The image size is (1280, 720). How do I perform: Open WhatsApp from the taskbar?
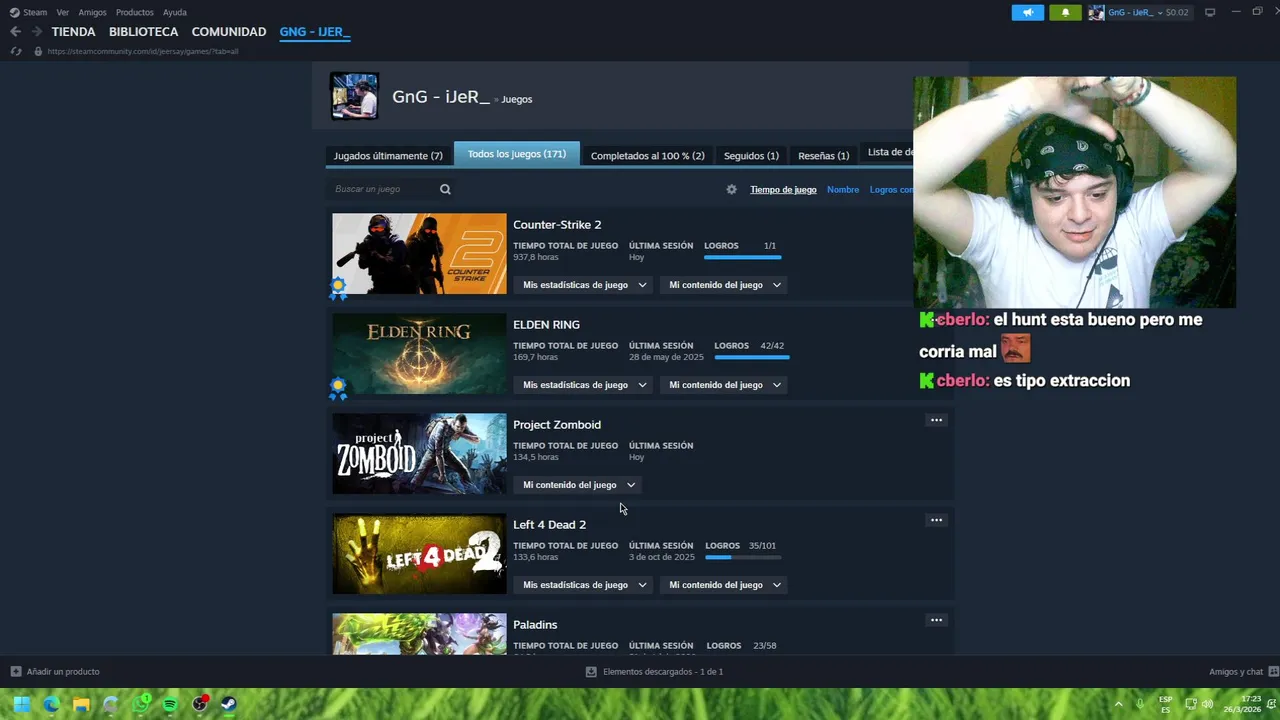pos(140,704)
